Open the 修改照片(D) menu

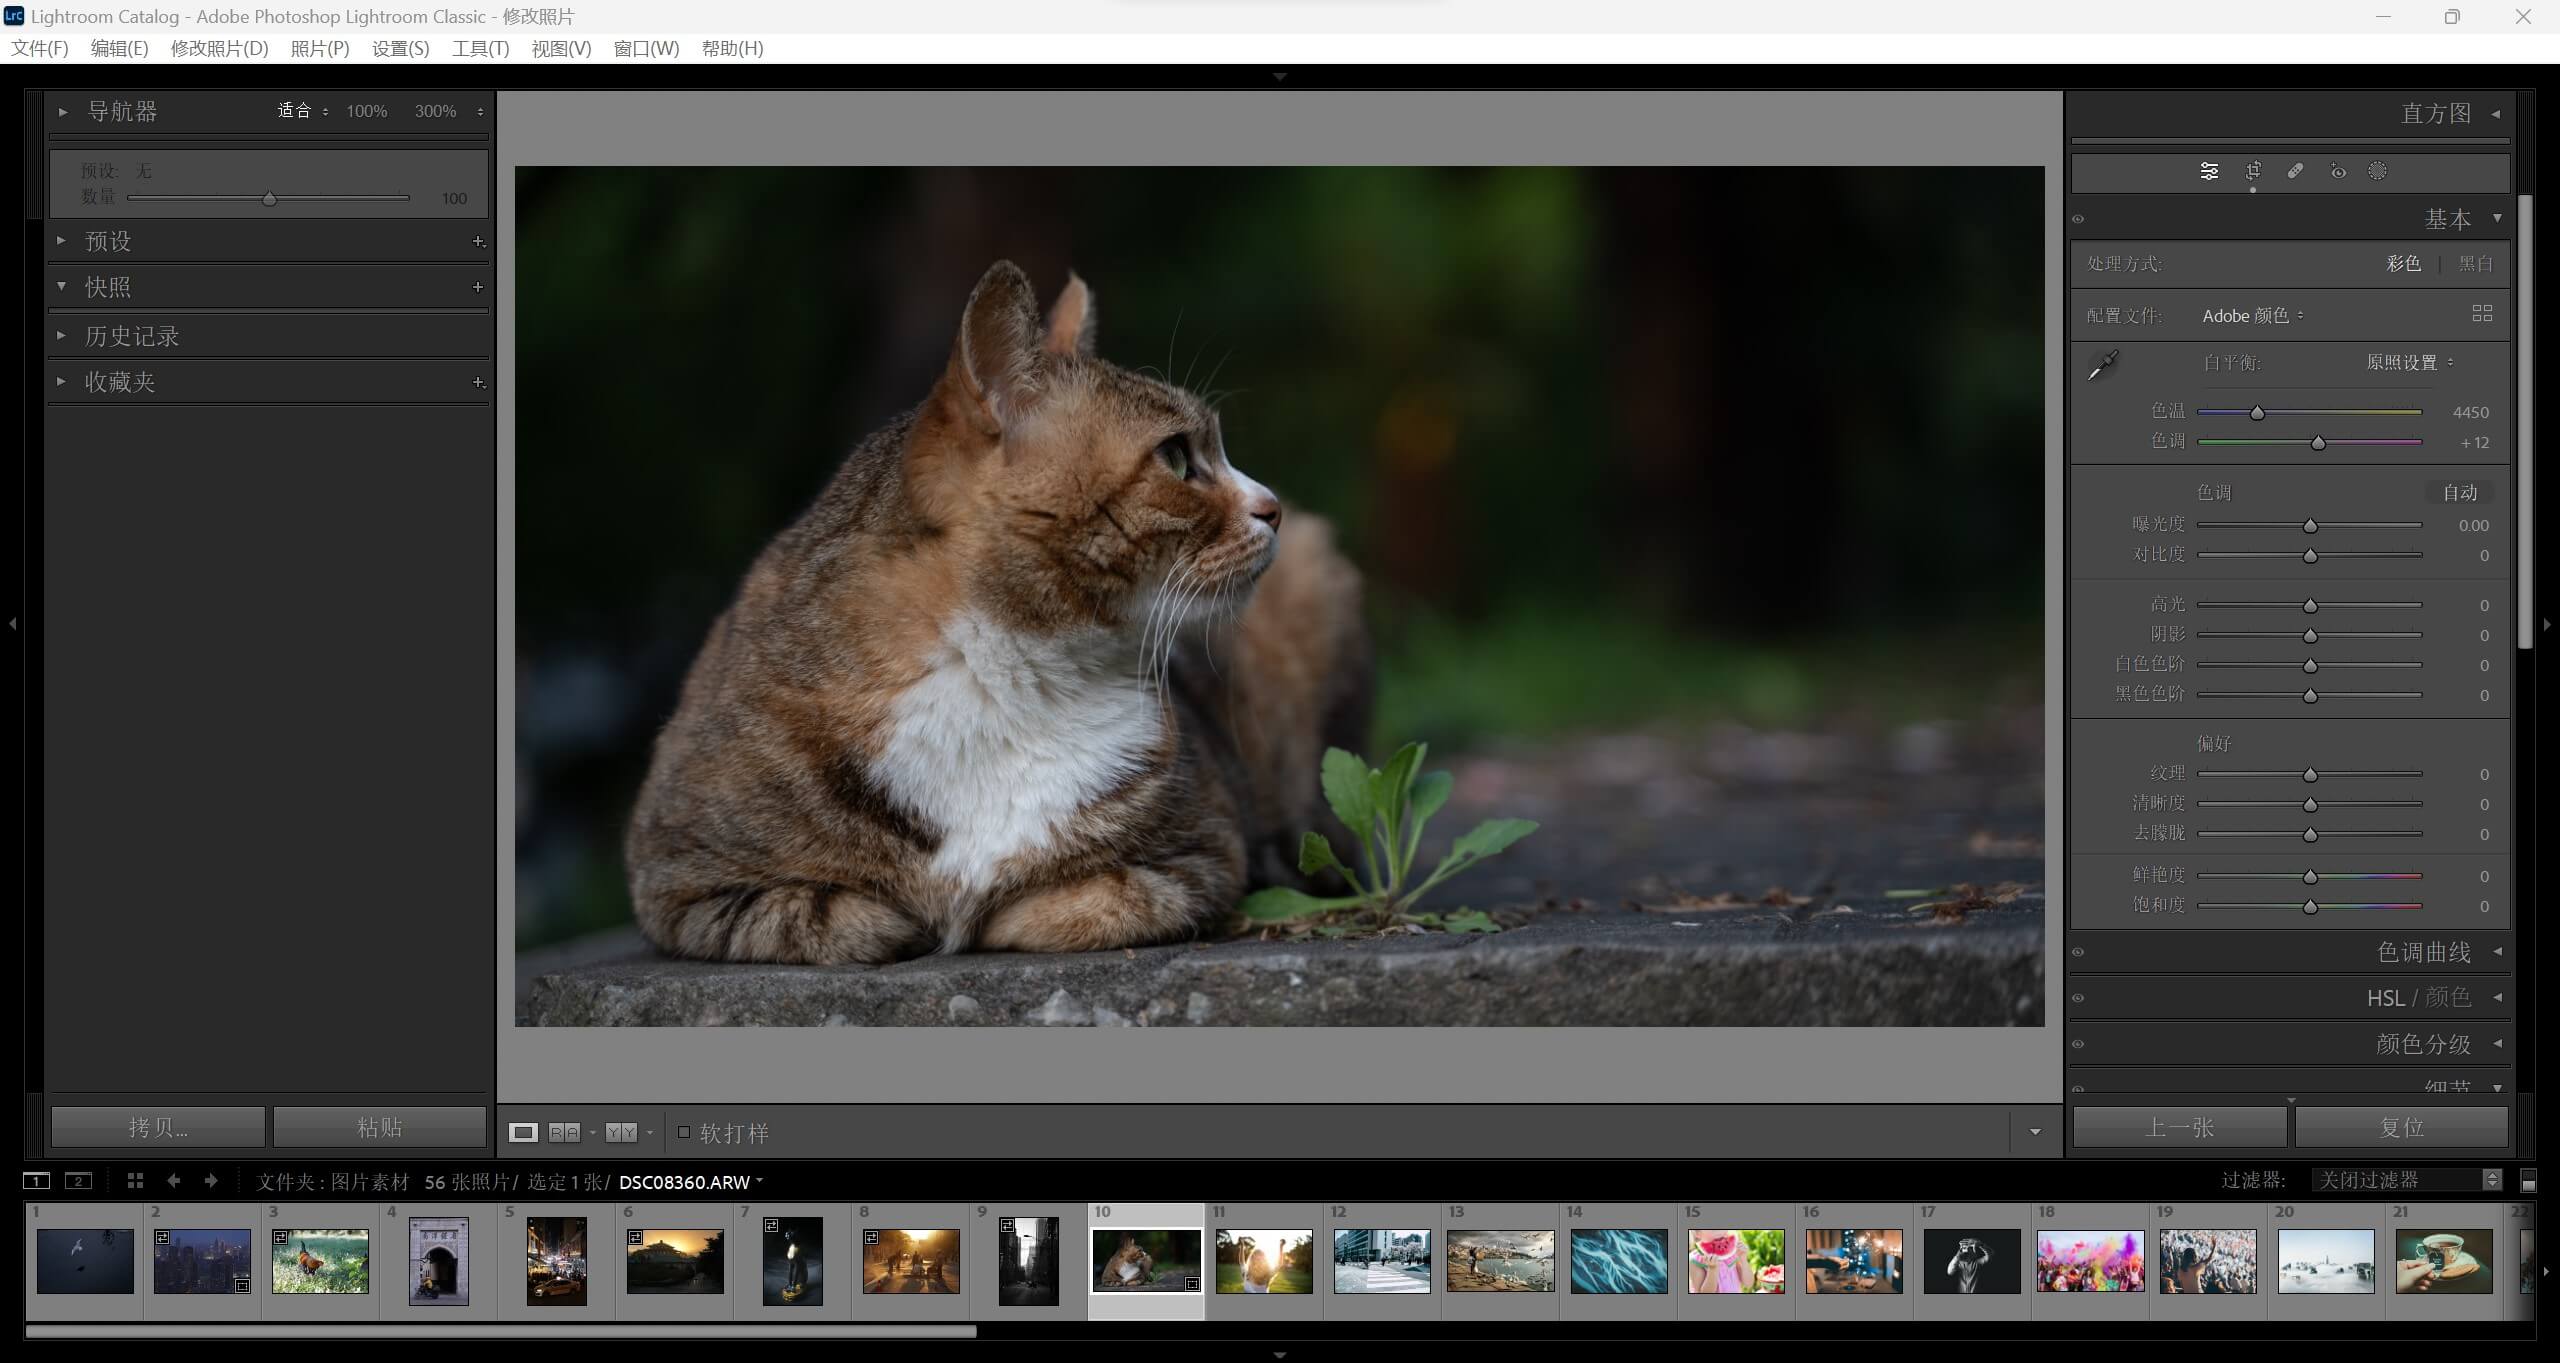tap(219, 48)
